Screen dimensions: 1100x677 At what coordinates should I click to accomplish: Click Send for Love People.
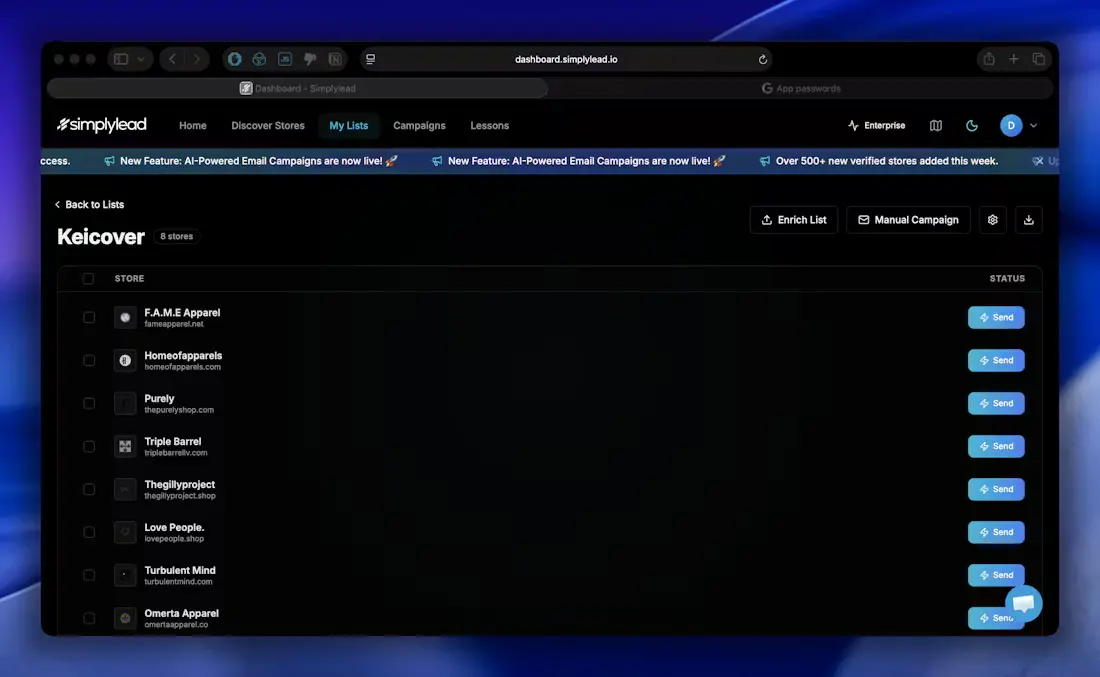(x=996, y=532)
